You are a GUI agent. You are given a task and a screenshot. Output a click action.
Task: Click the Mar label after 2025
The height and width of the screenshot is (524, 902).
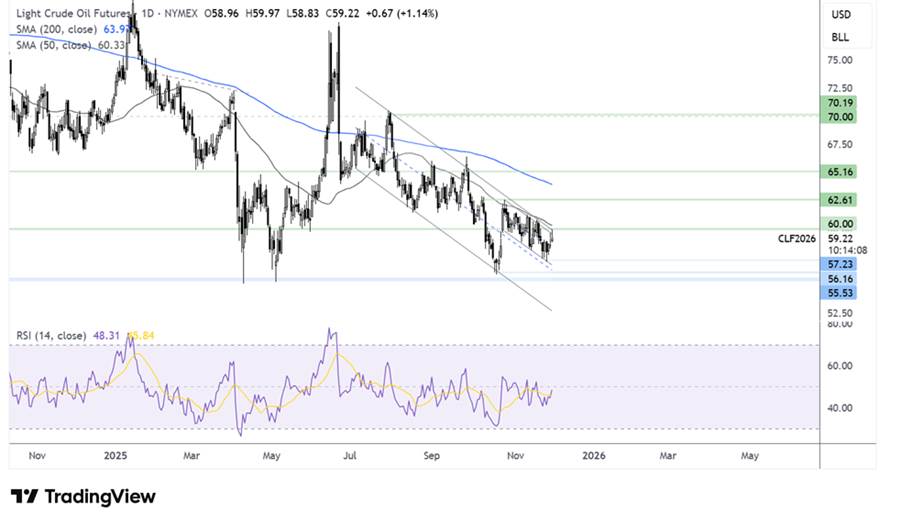pos(192,456)
